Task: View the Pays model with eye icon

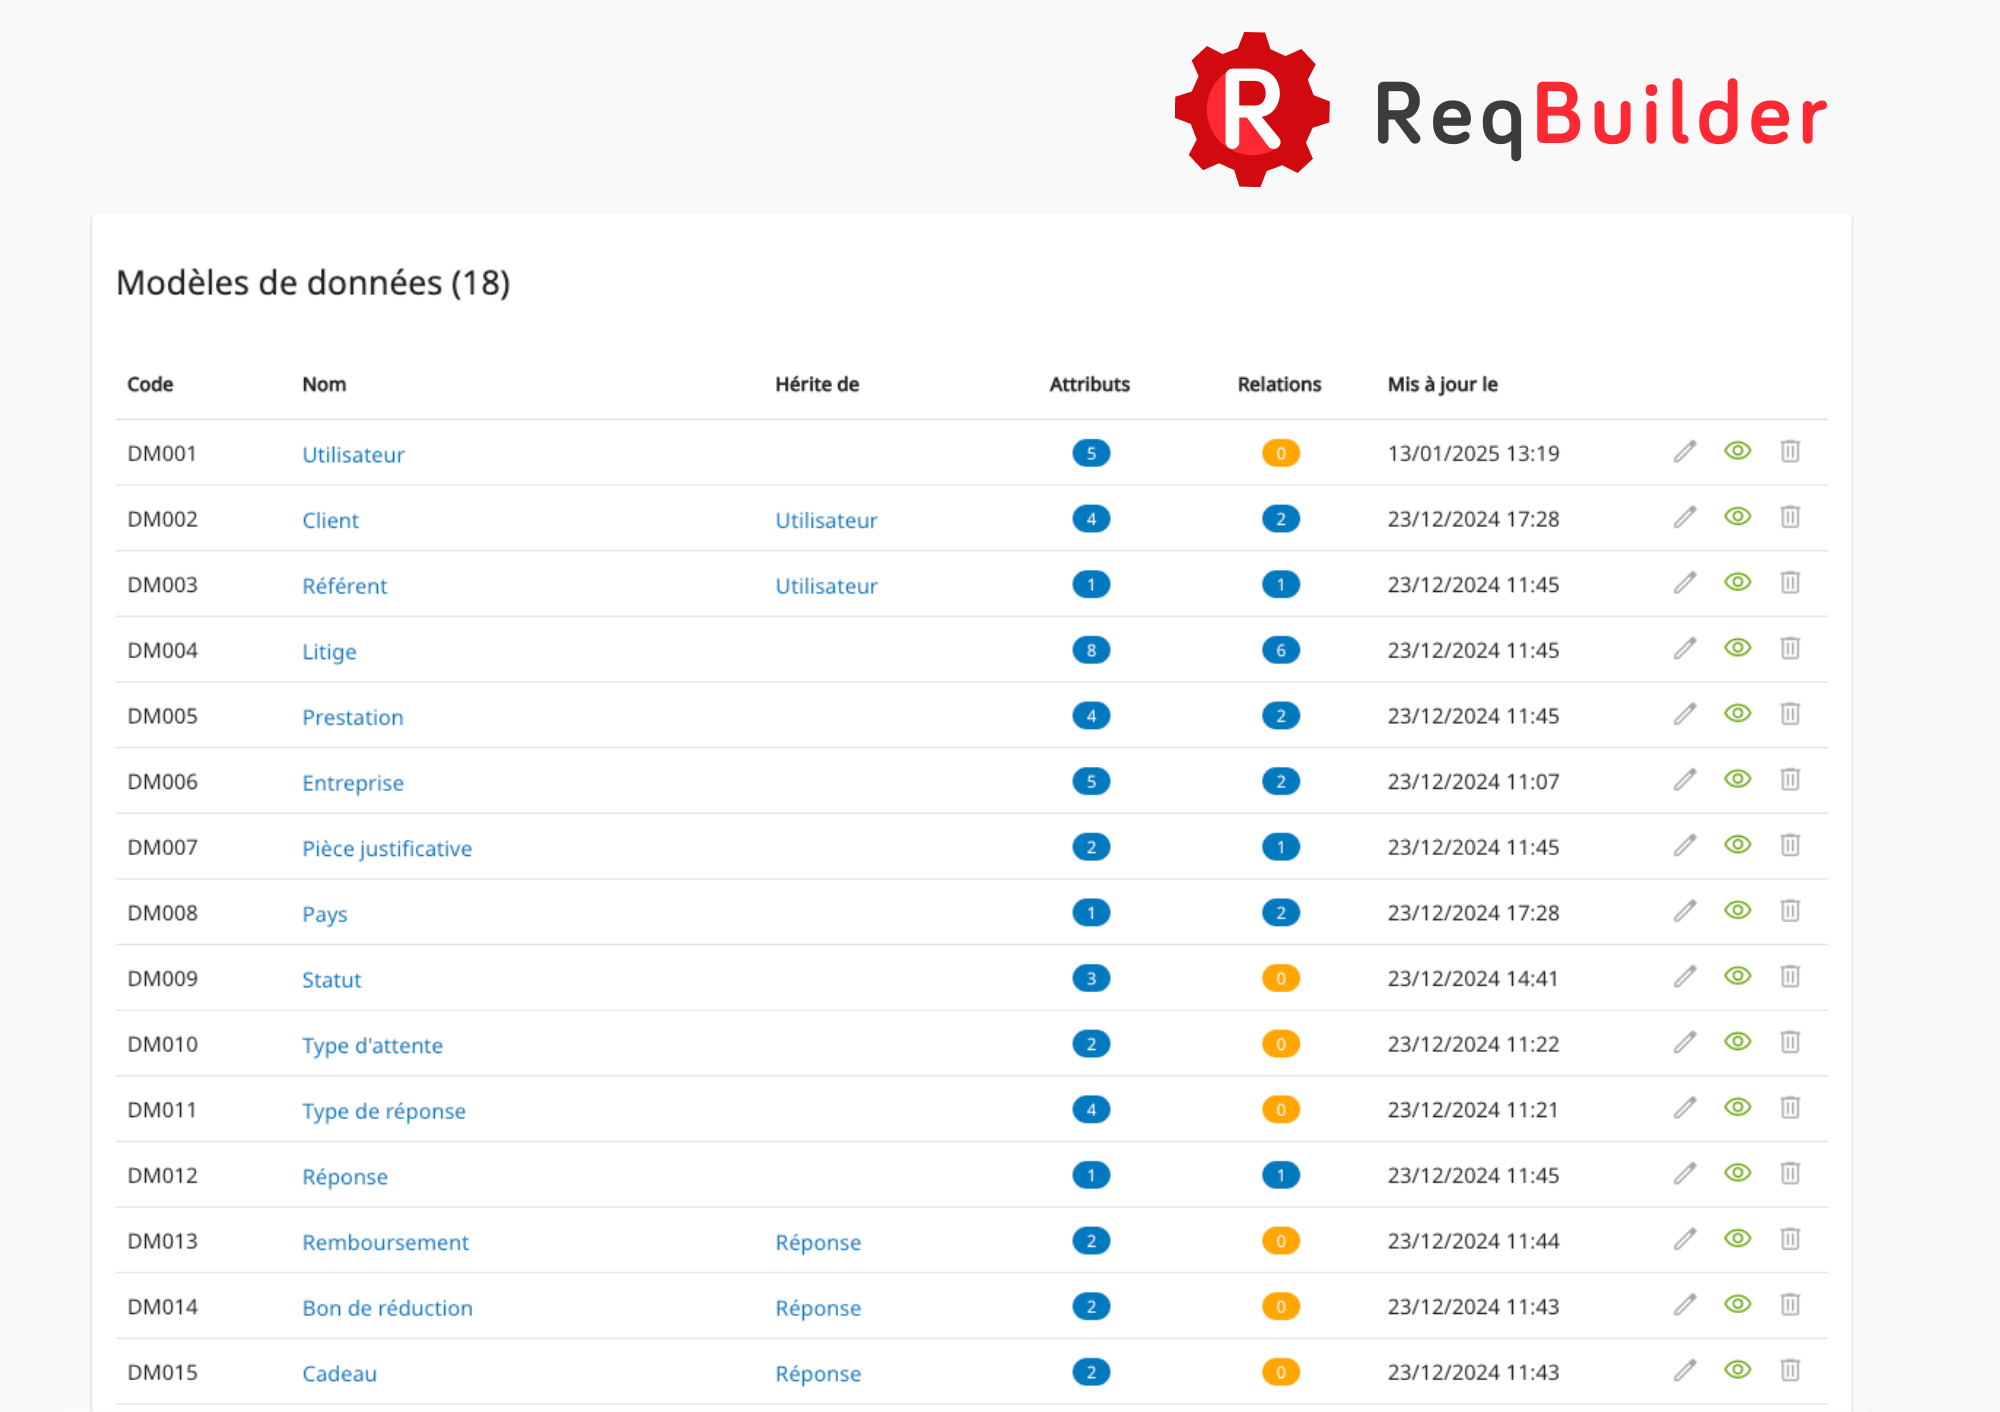Action: 1738,910
